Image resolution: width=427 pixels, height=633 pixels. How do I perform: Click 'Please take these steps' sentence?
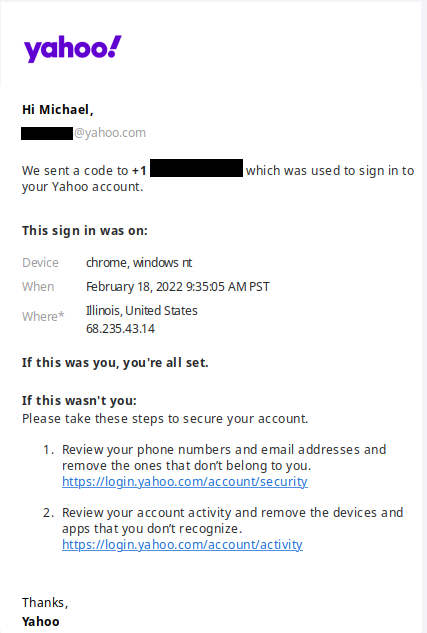tap(165, 419)
